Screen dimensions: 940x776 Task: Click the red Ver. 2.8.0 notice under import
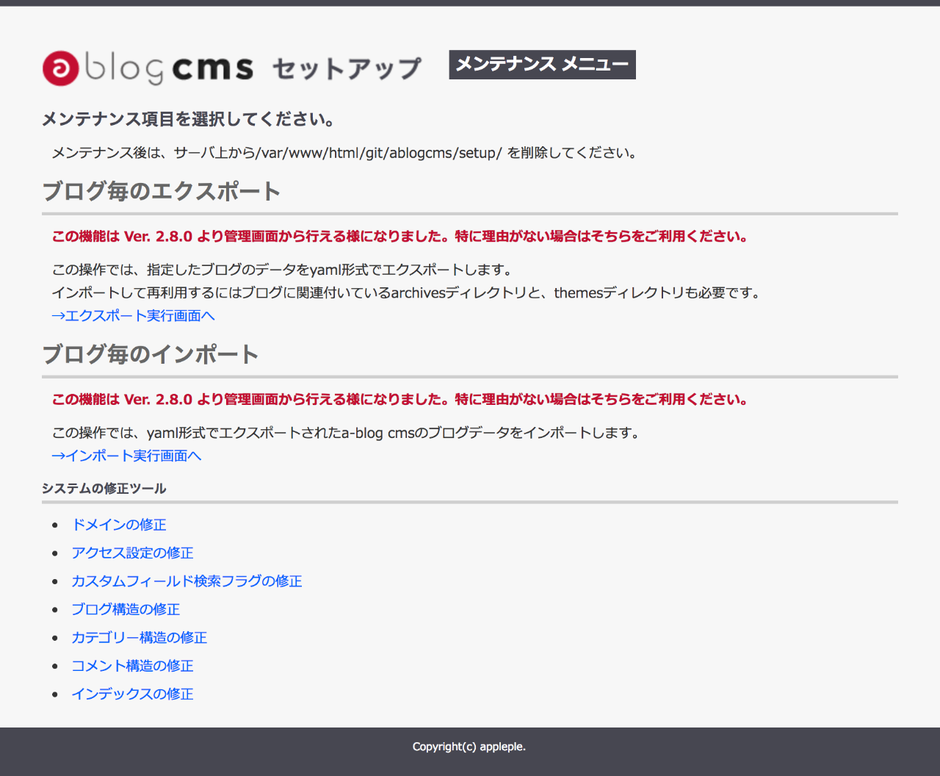pos(399,399)
